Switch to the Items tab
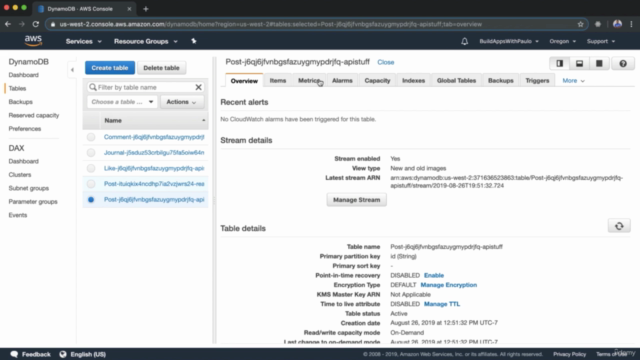 click(278, 81)
